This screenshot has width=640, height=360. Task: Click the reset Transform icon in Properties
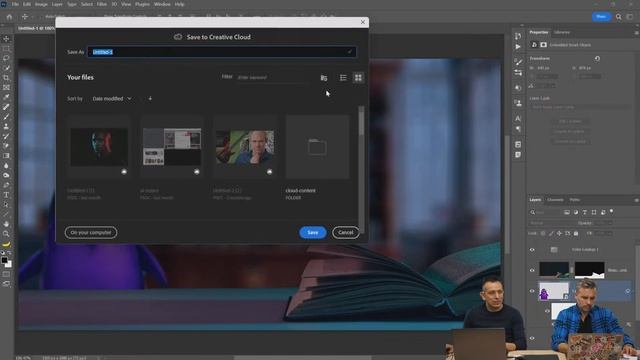coord(597,58)
